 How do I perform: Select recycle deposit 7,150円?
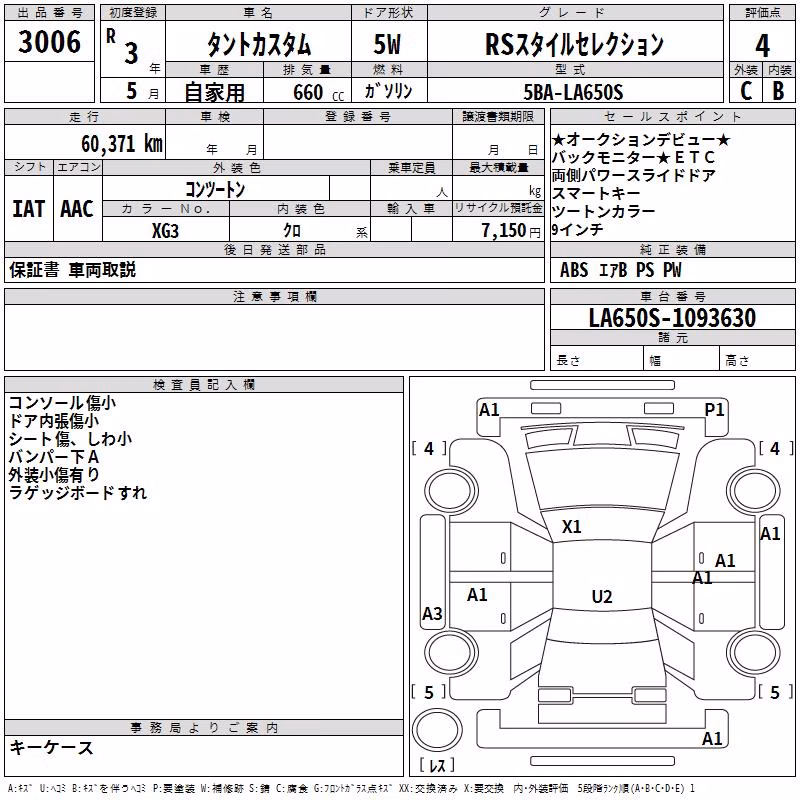[x=511, y=231]
